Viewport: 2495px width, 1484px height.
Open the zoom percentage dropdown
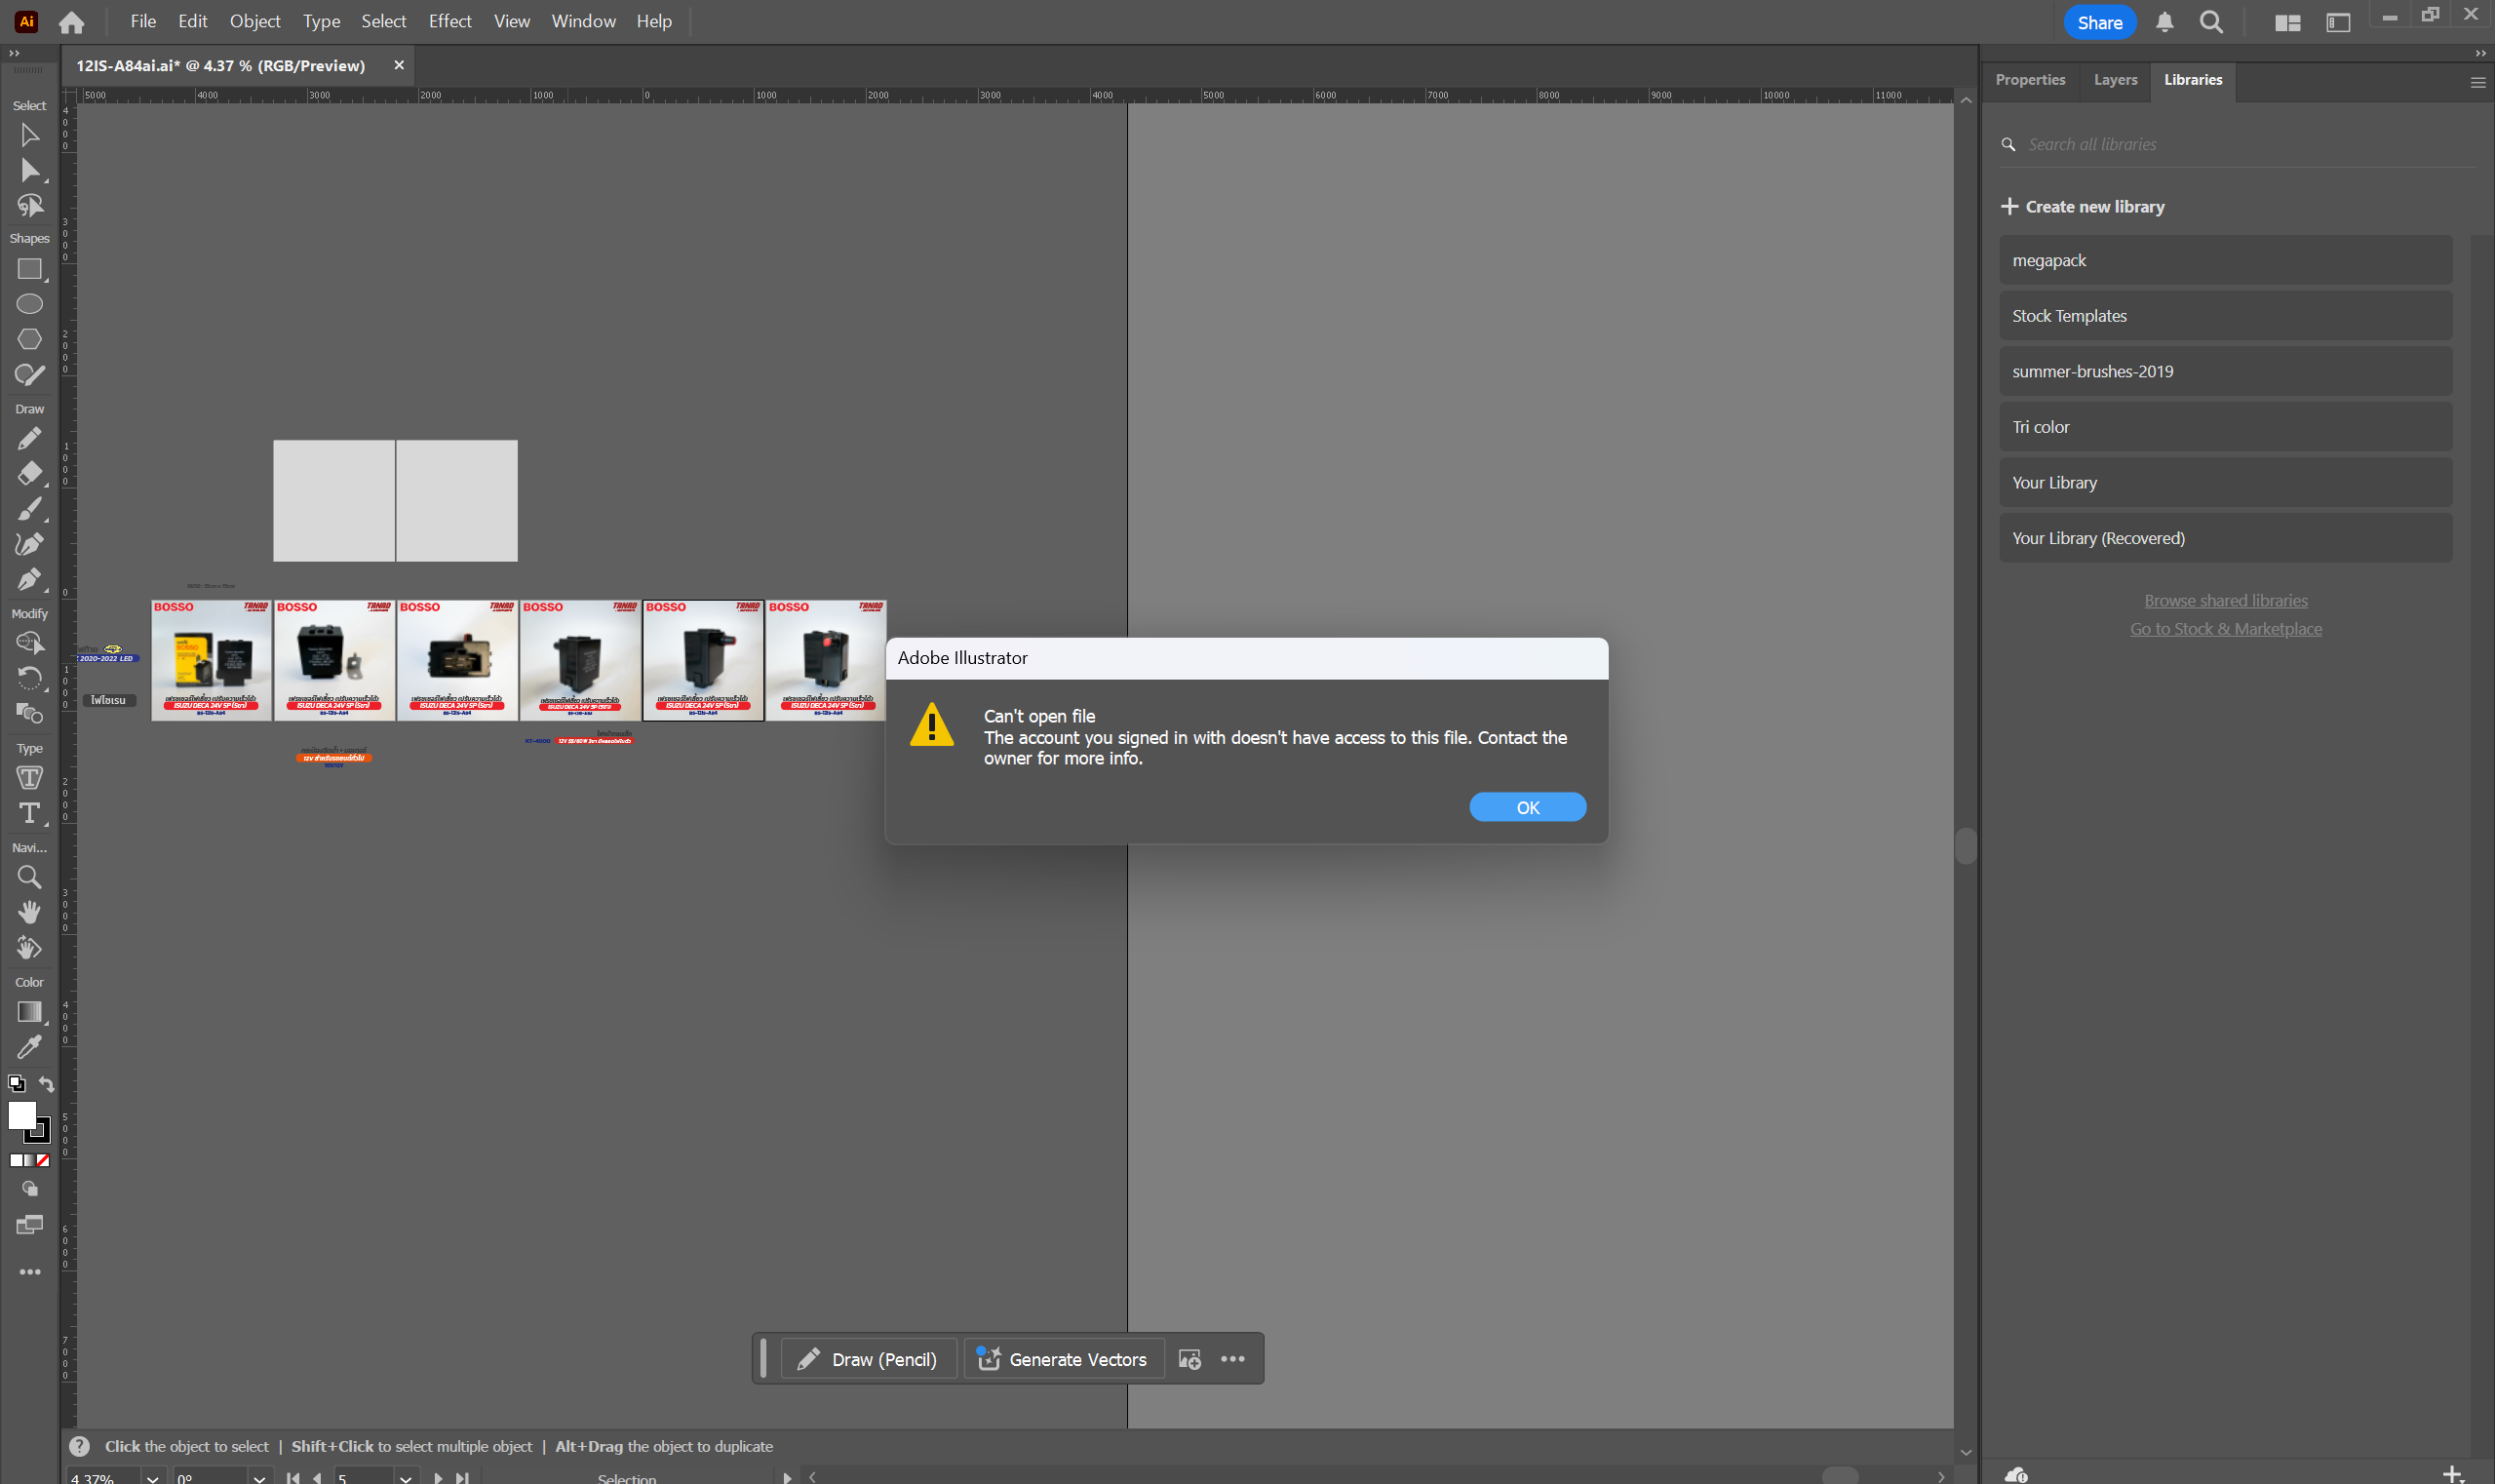click(152, 1477)
